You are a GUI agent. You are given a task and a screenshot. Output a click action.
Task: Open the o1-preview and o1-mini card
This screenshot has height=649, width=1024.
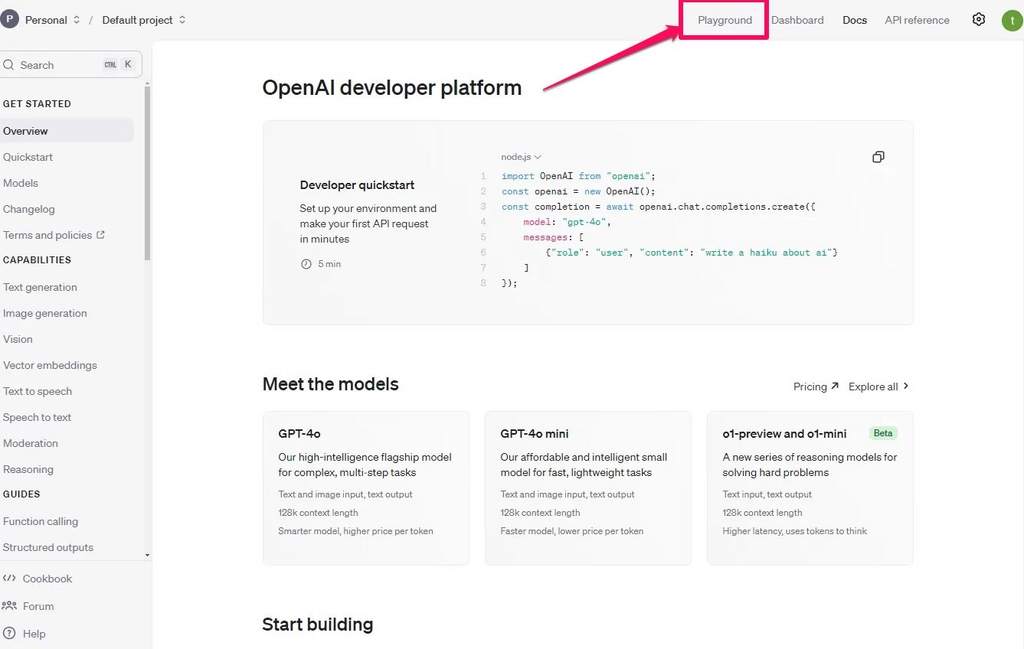click(810, 488)
